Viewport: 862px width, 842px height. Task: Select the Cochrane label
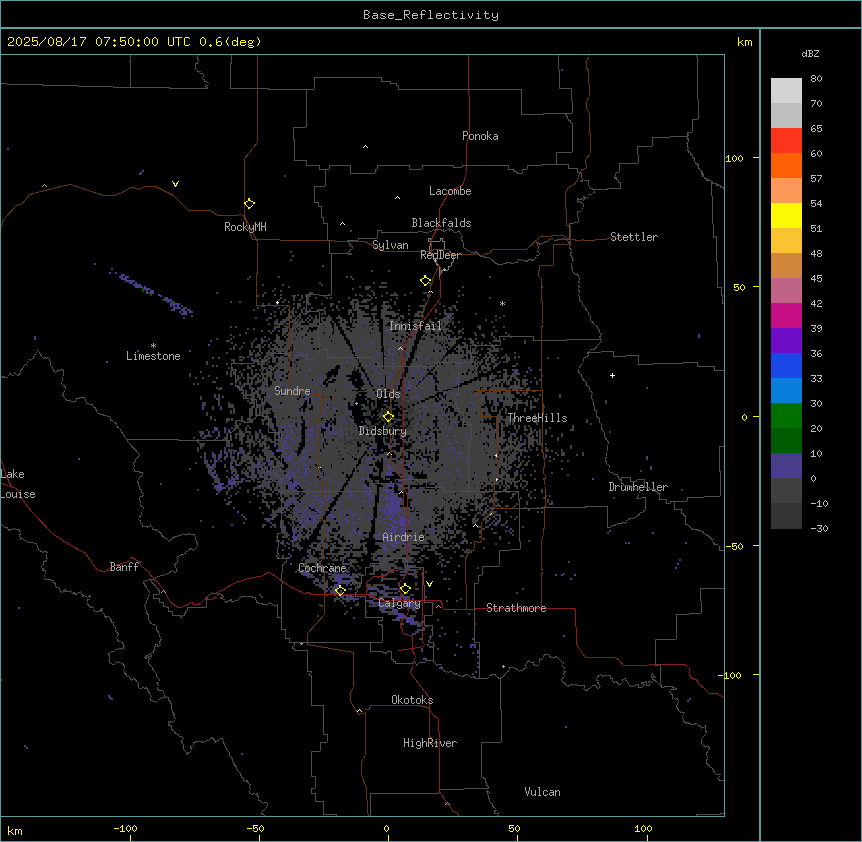[x=322, y=568]
